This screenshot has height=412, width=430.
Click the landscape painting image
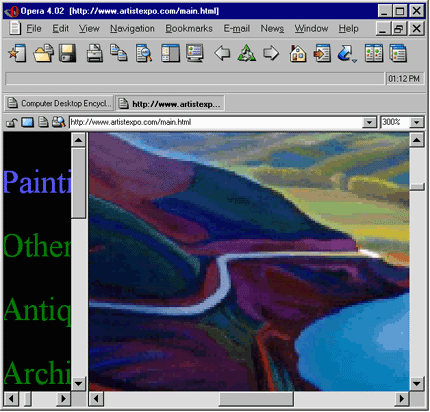click(249, 261)
